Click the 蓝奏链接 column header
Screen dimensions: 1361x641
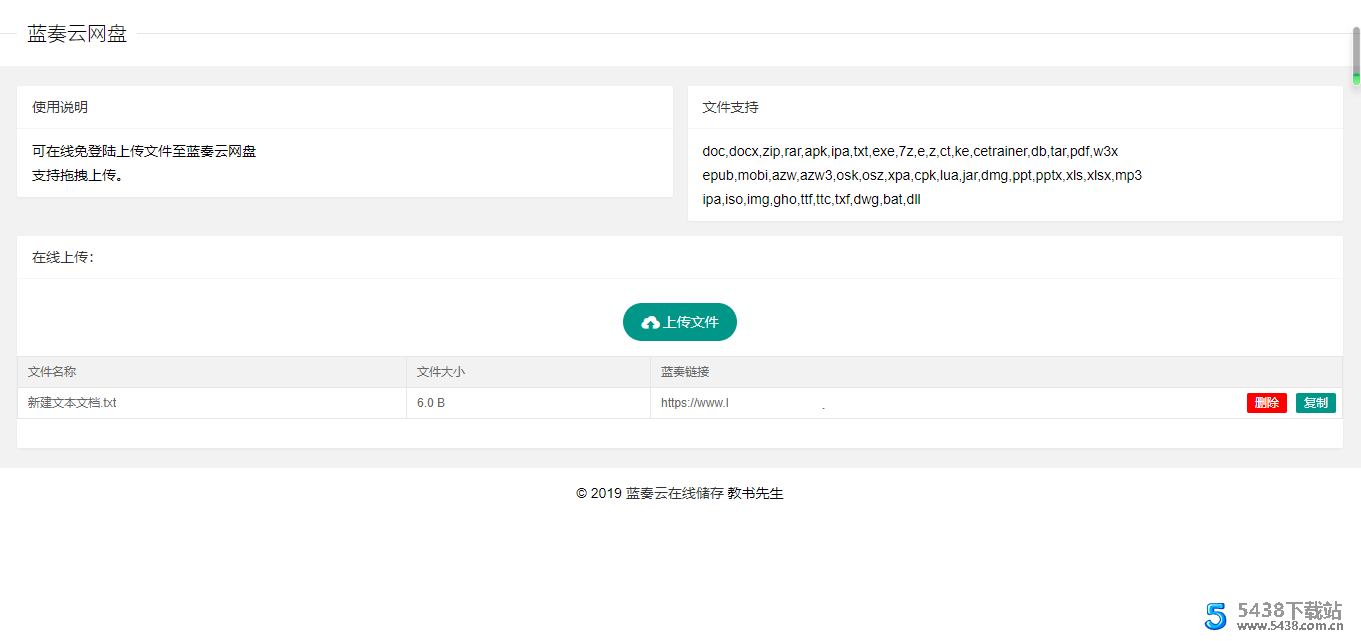click(x=684, y=371)
